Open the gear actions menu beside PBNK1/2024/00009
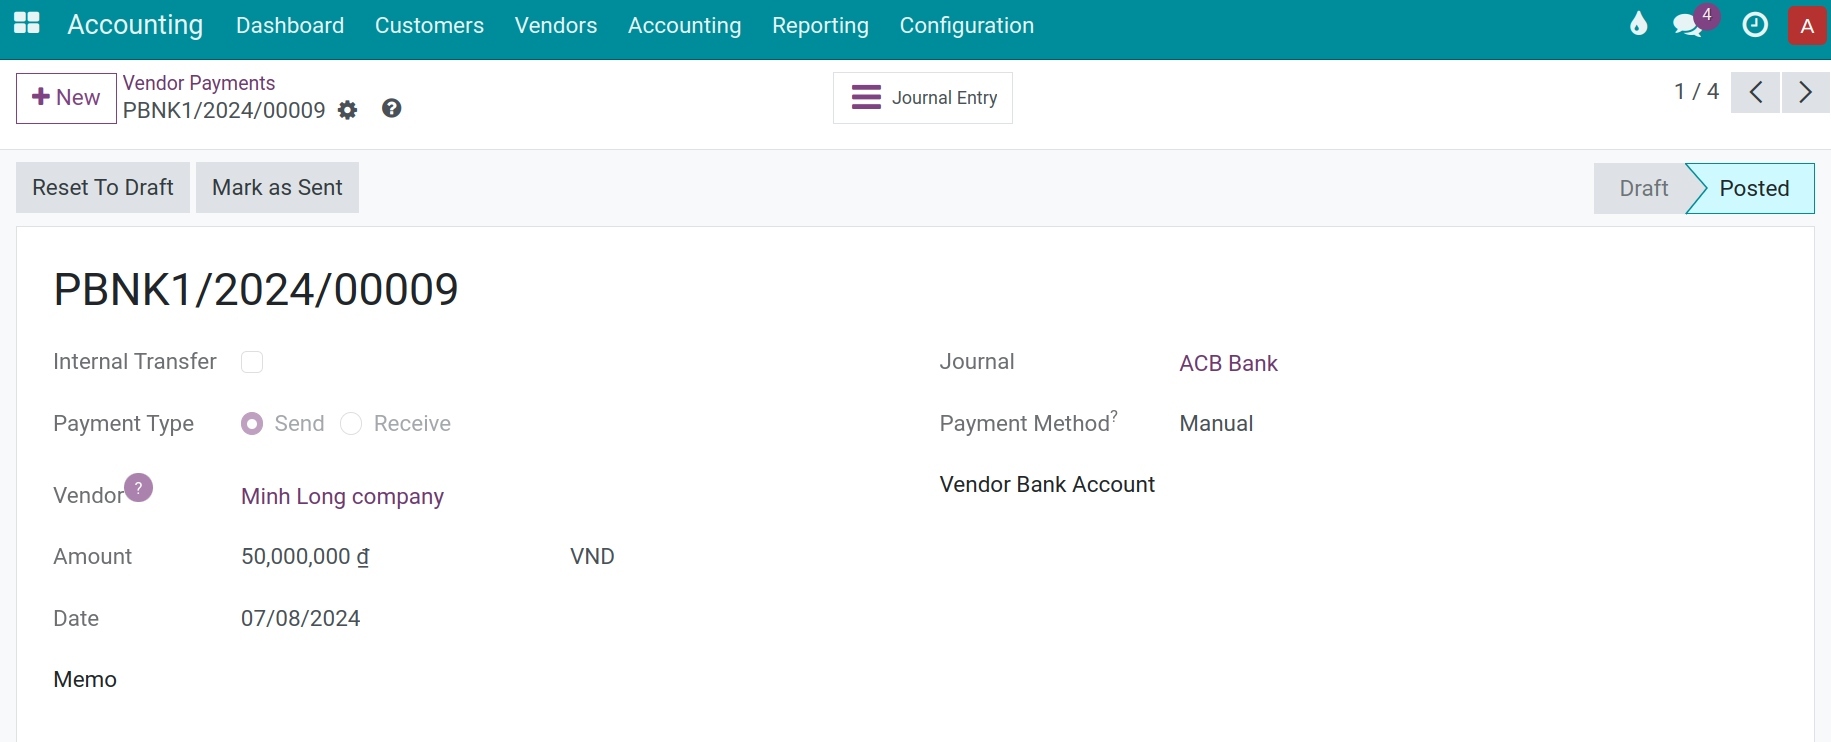This screenshot has width=1831, height=742. click(x=347, y=110)
